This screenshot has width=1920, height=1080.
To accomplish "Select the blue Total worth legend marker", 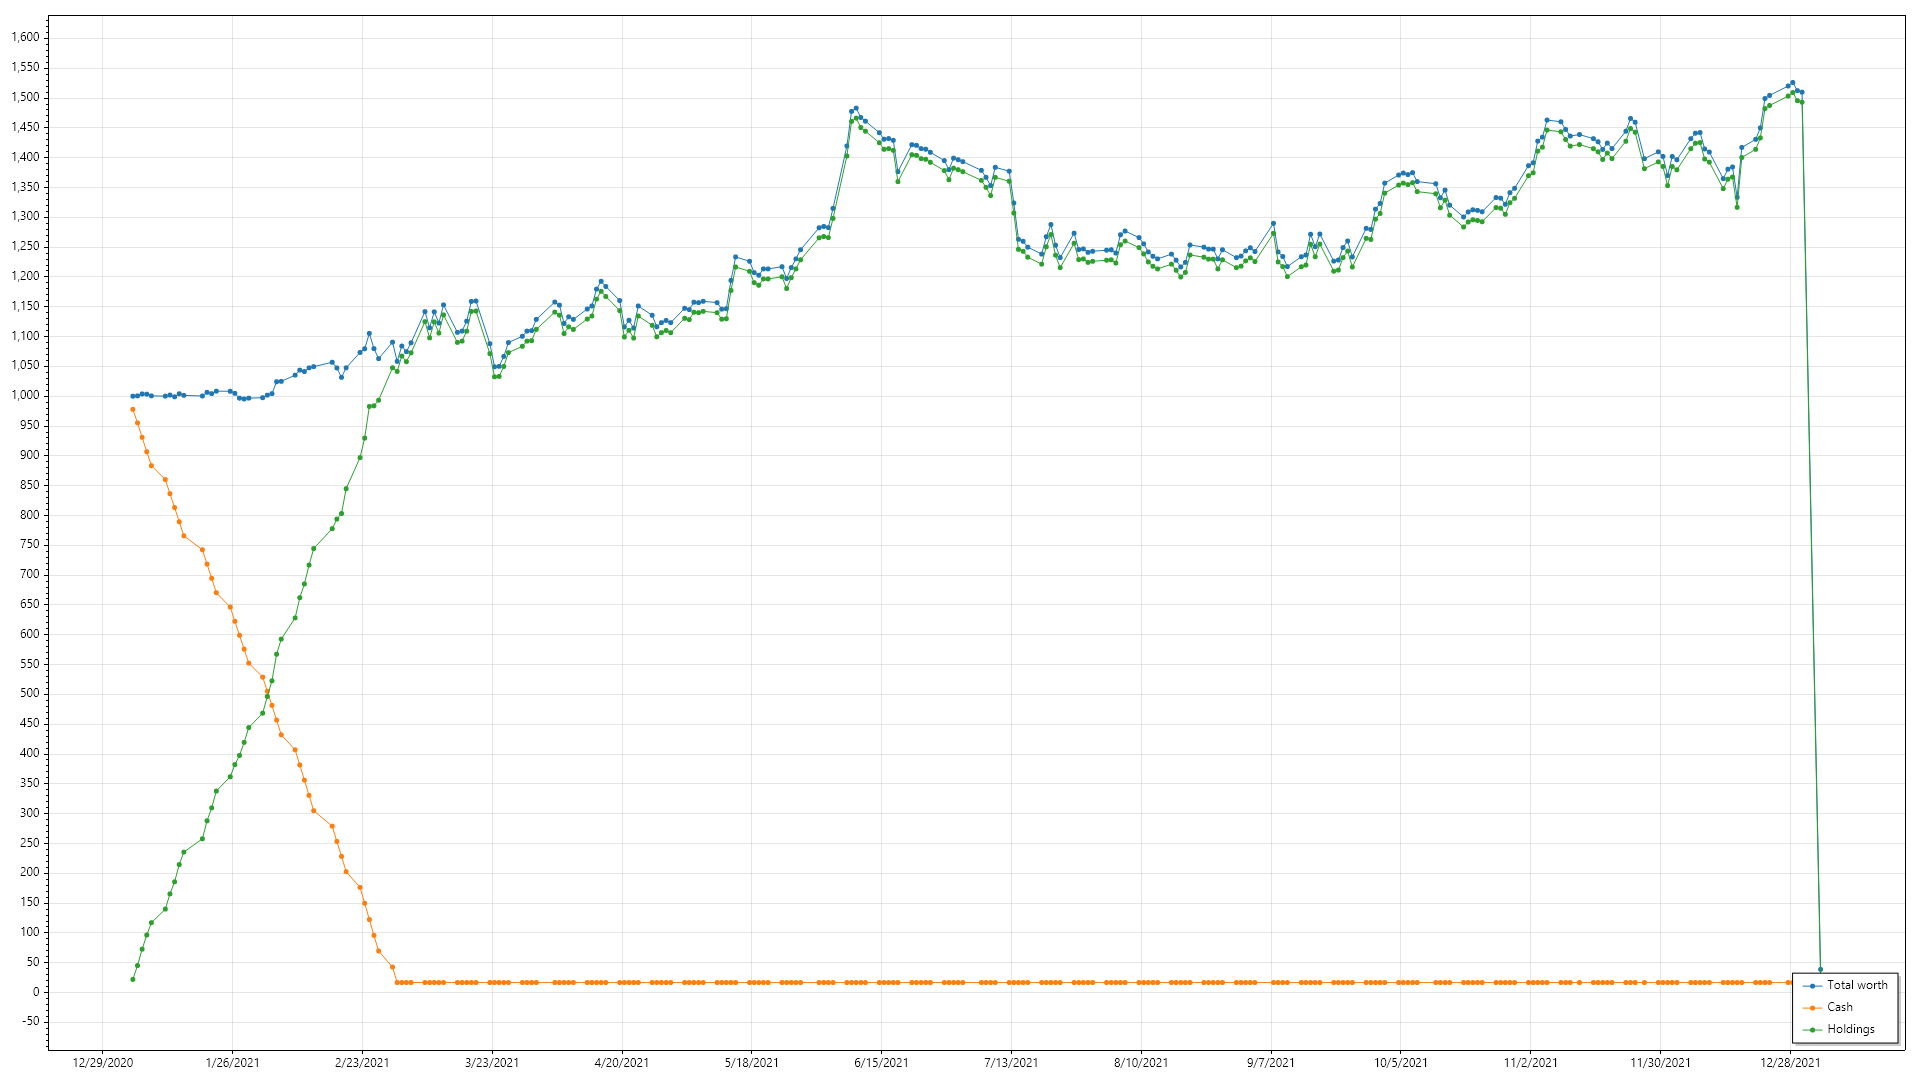I will pyautogui.click(x=1812, y=986).
